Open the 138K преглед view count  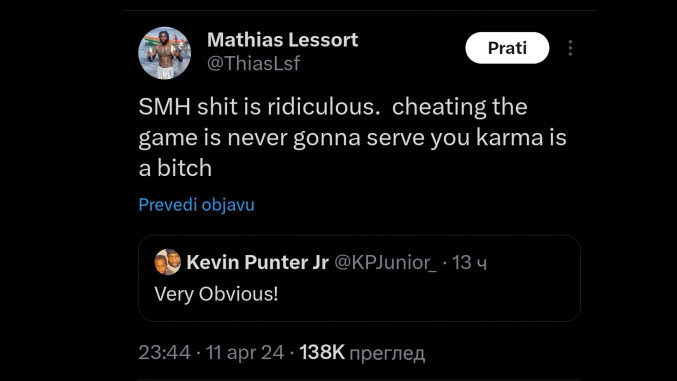pyautogui.click(x=362, y=352)
